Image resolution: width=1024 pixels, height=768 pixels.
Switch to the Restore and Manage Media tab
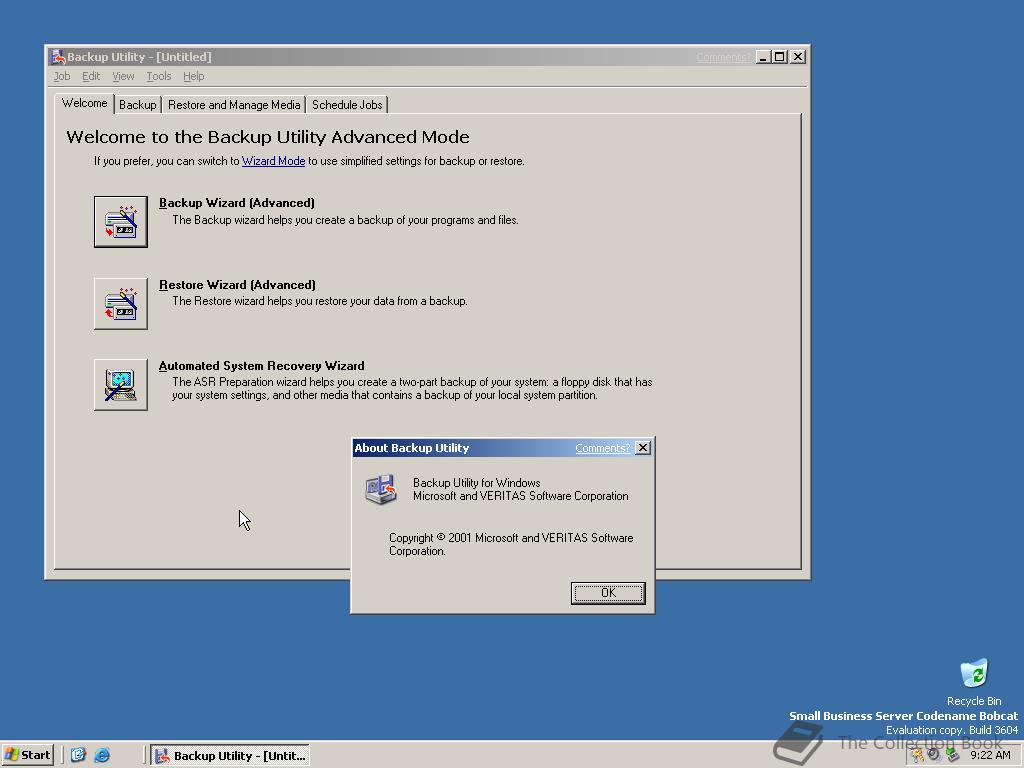[234, 104]
